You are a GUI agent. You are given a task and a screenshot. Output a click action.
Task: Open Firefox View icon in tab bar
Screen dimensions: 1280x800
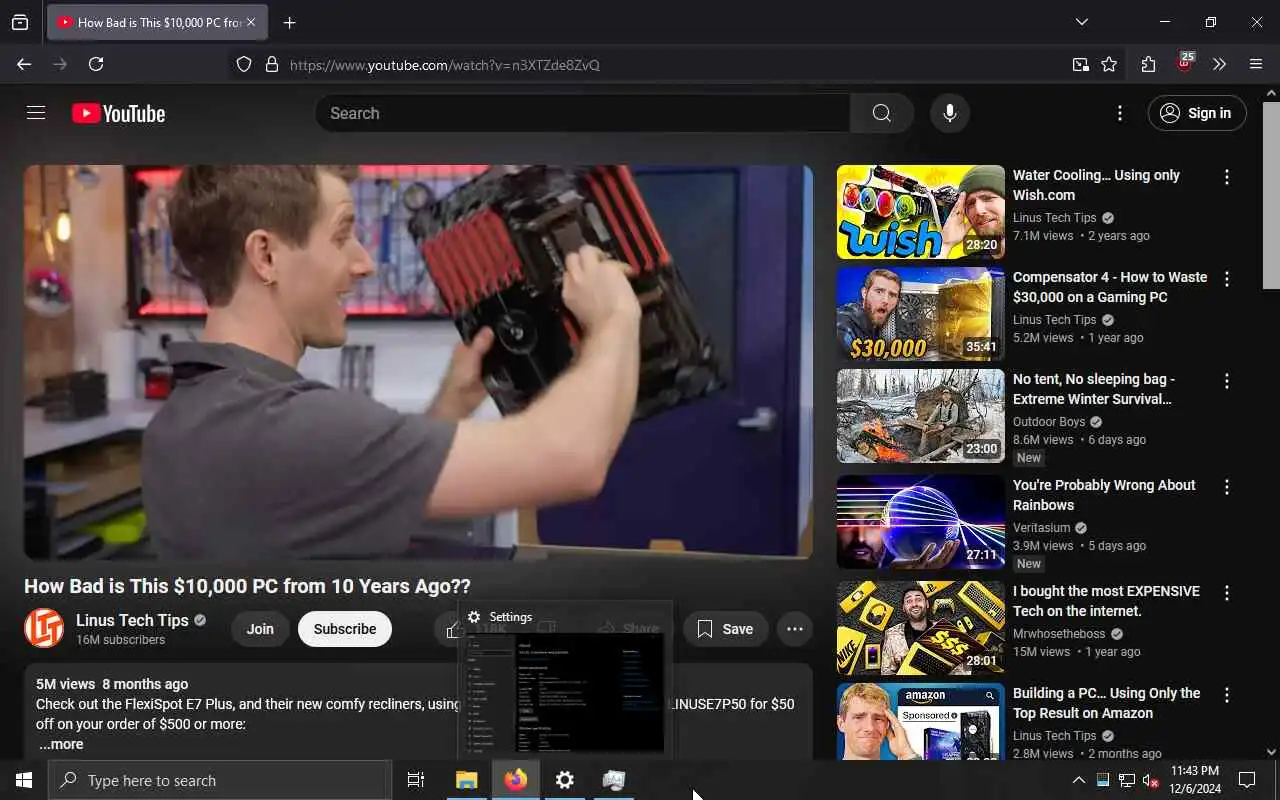click(20, 22)
